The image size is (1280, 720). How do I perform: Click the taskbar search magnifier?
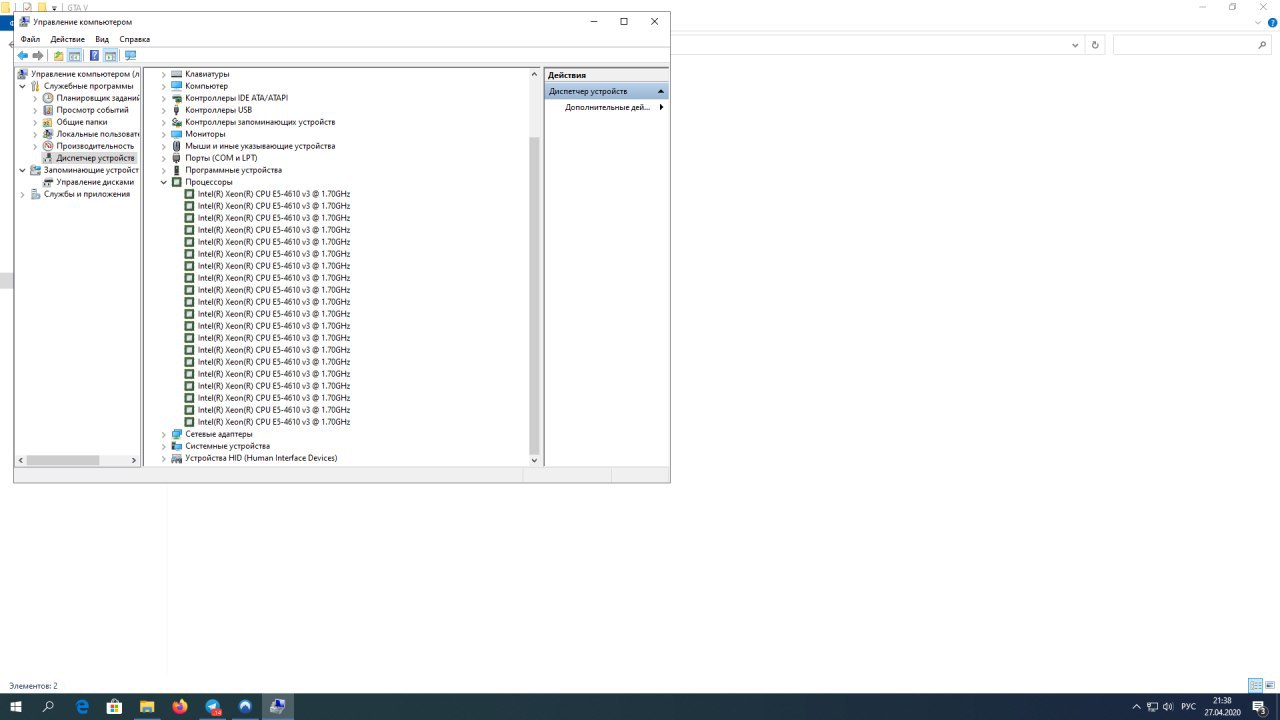click(48, 706)
